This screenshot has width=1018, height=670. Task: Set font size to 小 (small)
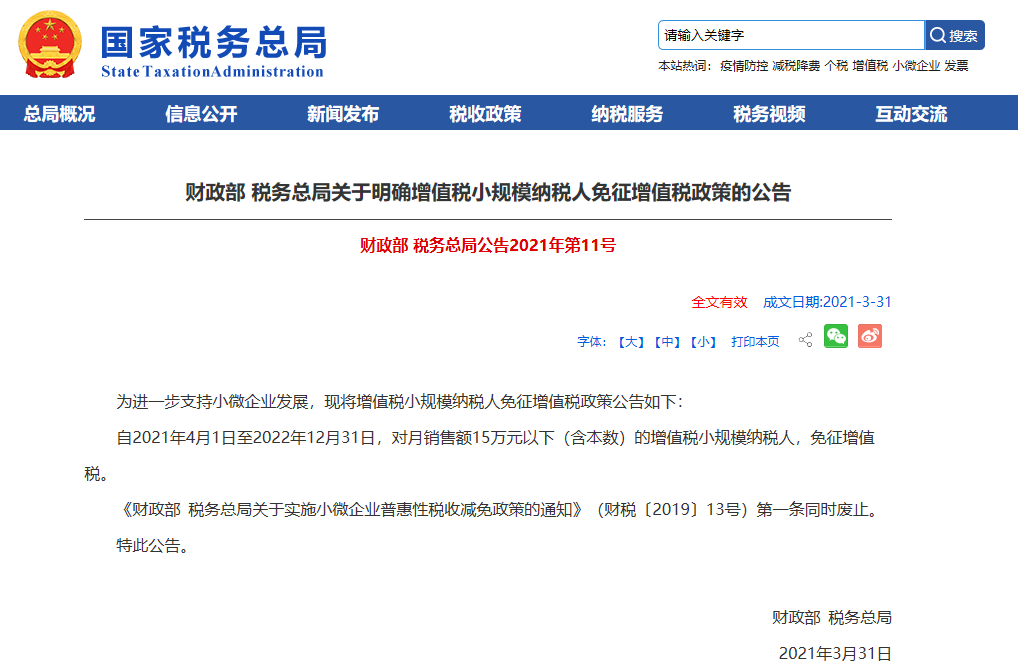pos(703,342)
